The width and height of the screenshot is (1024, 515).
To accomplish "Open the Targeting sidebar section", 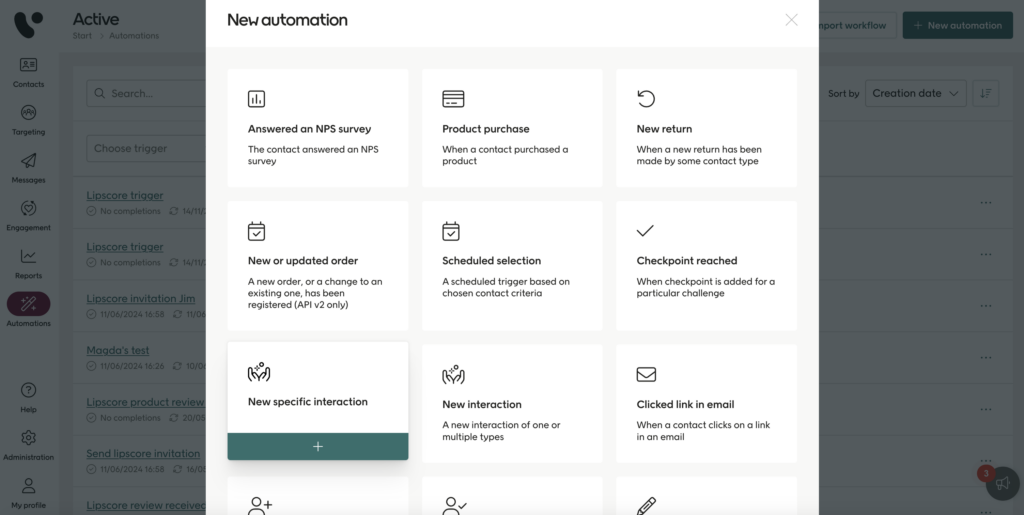I will [28, 119].
